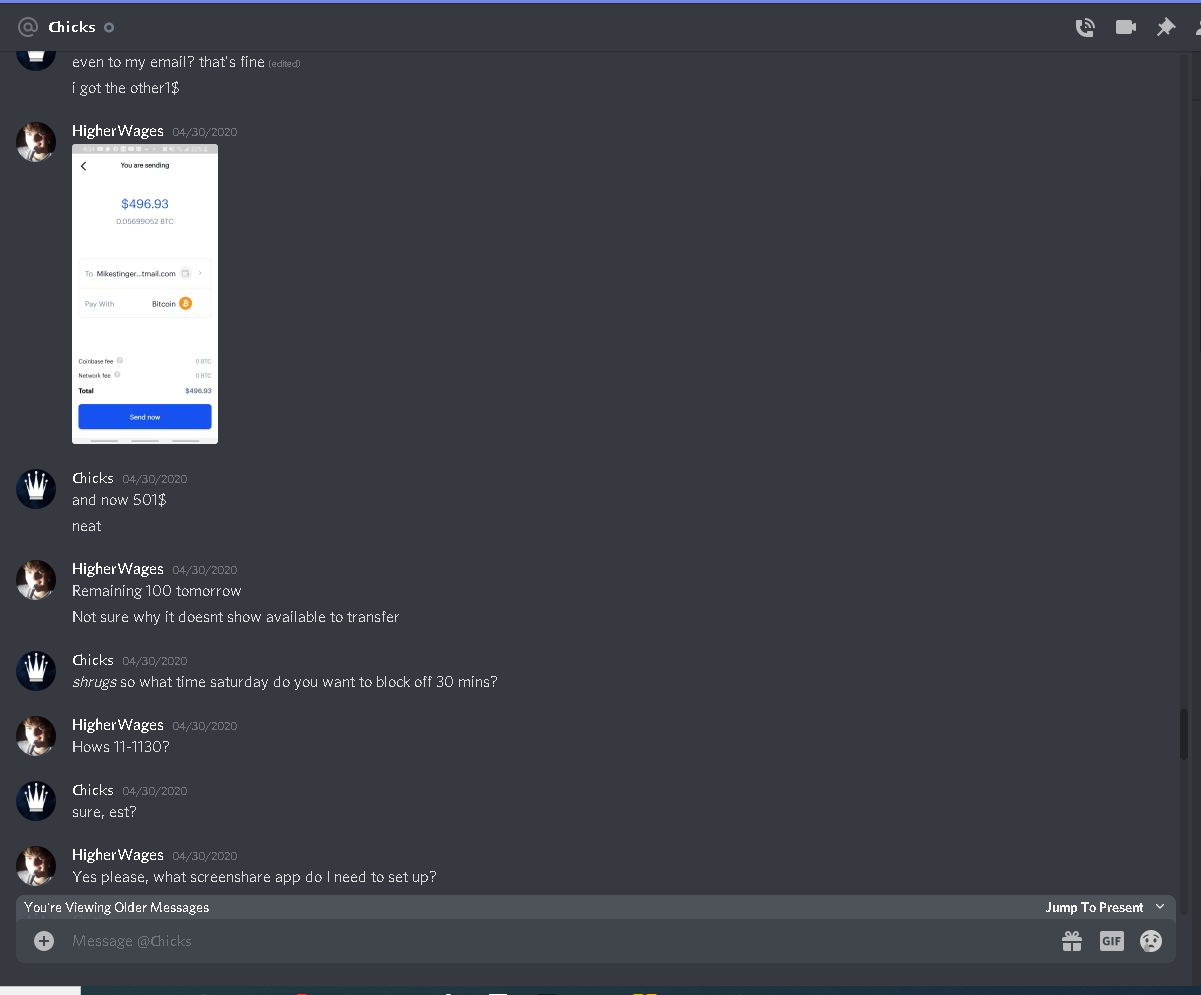Click the 04/30/2020 timestamp on the screenshot message
The image size is (1201, 995).
205,132
